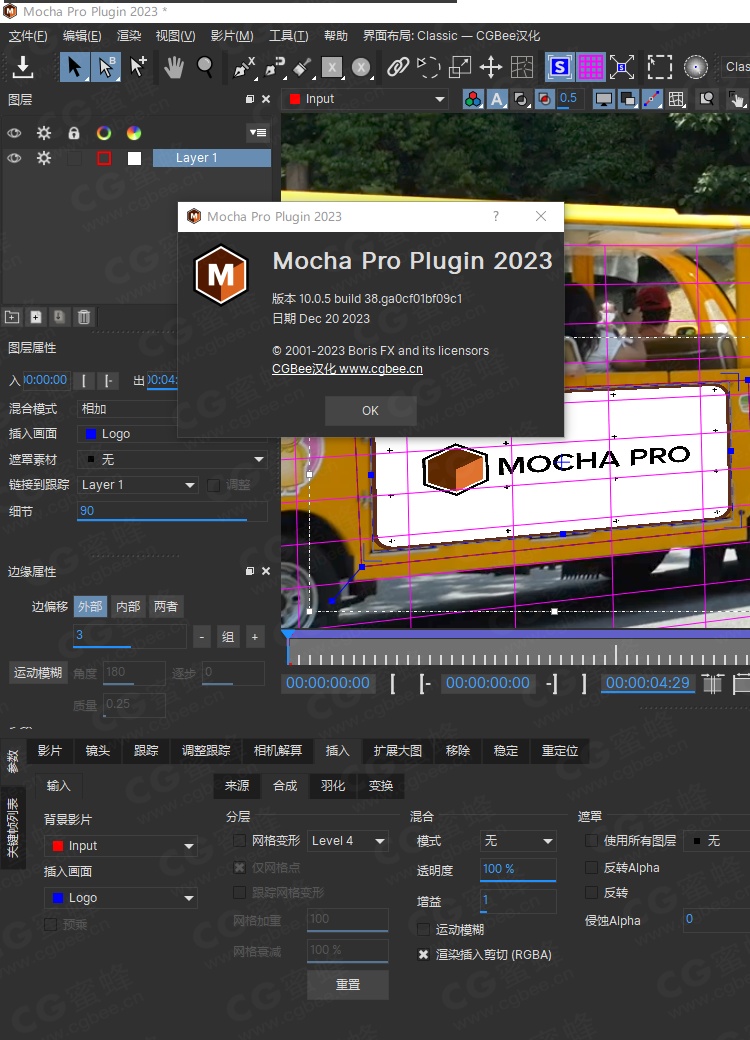Toggle the all-layers lock header icon
Screen dimensions: 750x1040
(x=74, y=133)
